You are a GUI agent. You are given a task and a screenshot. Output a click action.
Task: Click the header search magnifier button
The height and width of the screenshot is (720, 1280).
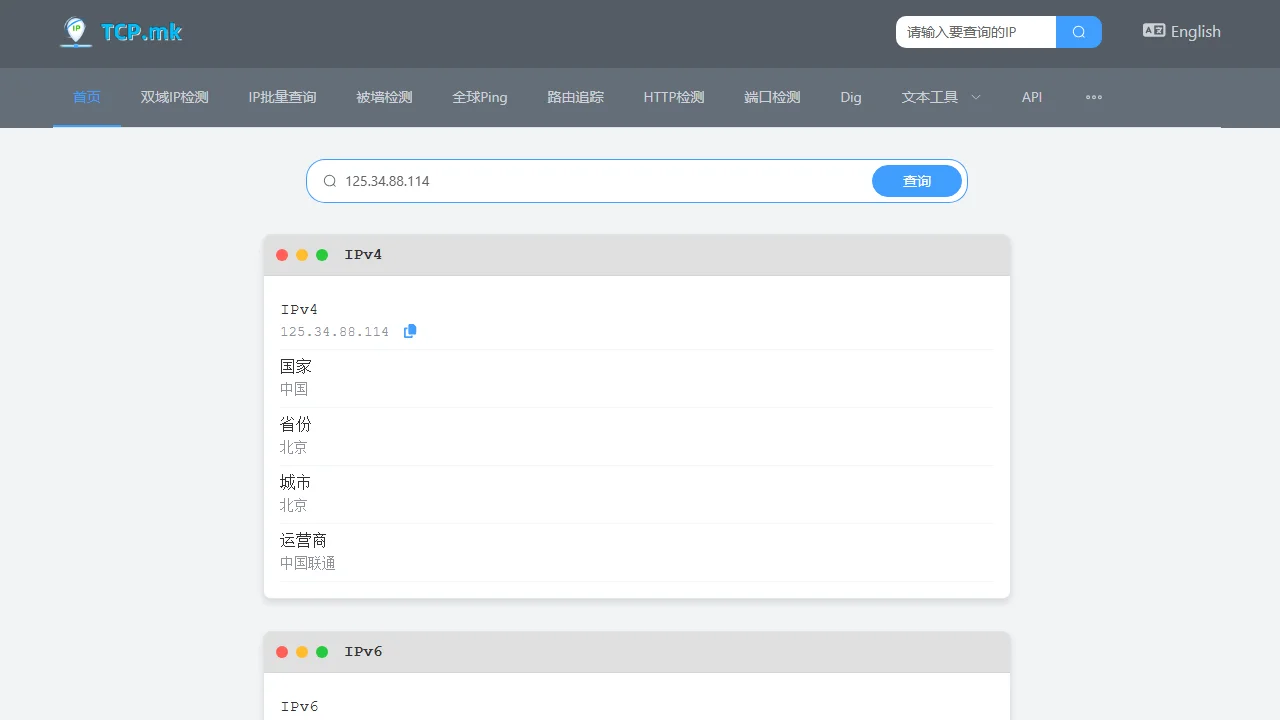[x=1078, y=32]
